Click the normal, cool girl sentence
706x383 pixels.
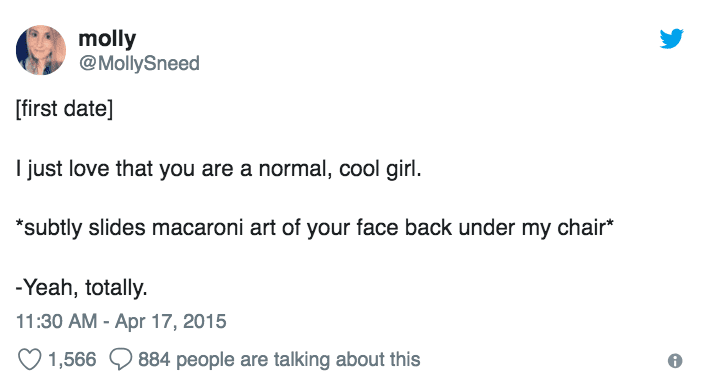click(219, 169)
